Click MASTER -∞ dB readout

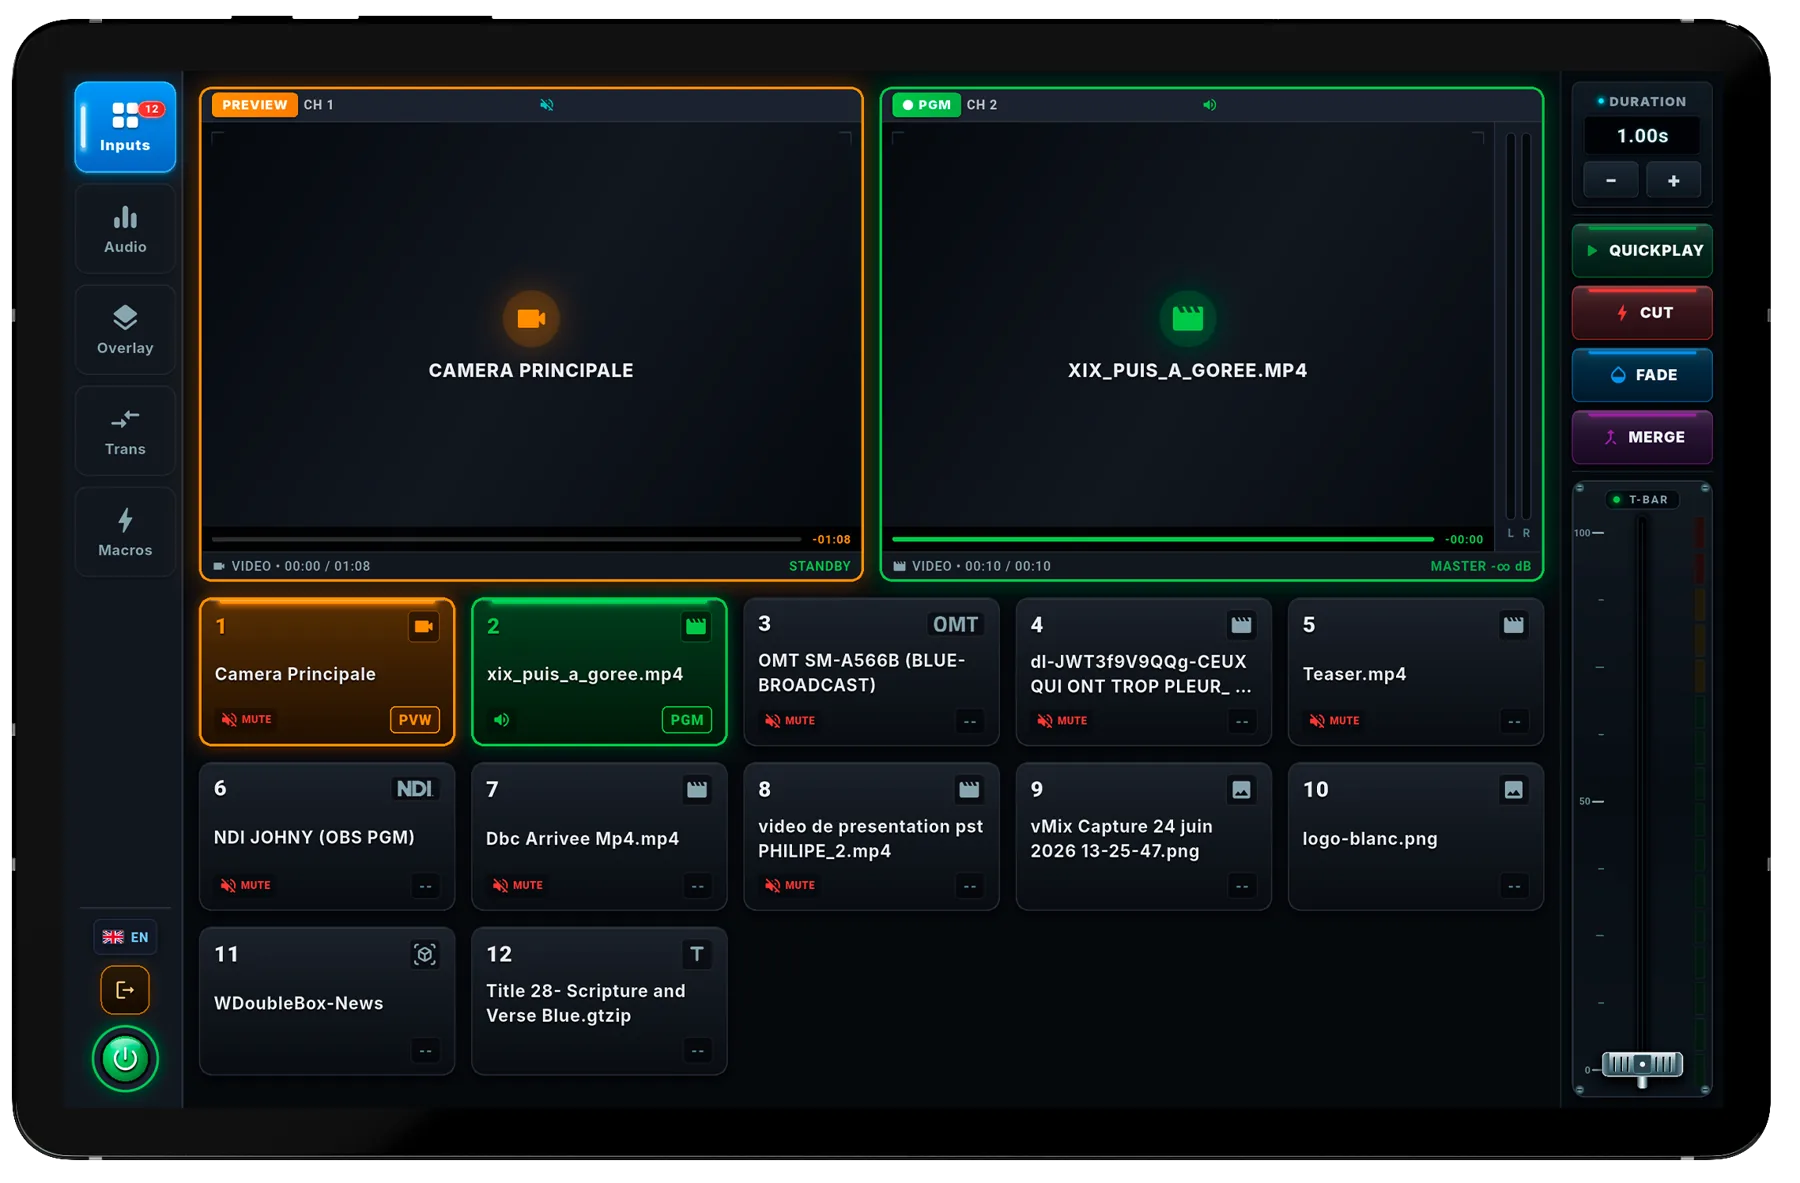point(1480,566)
